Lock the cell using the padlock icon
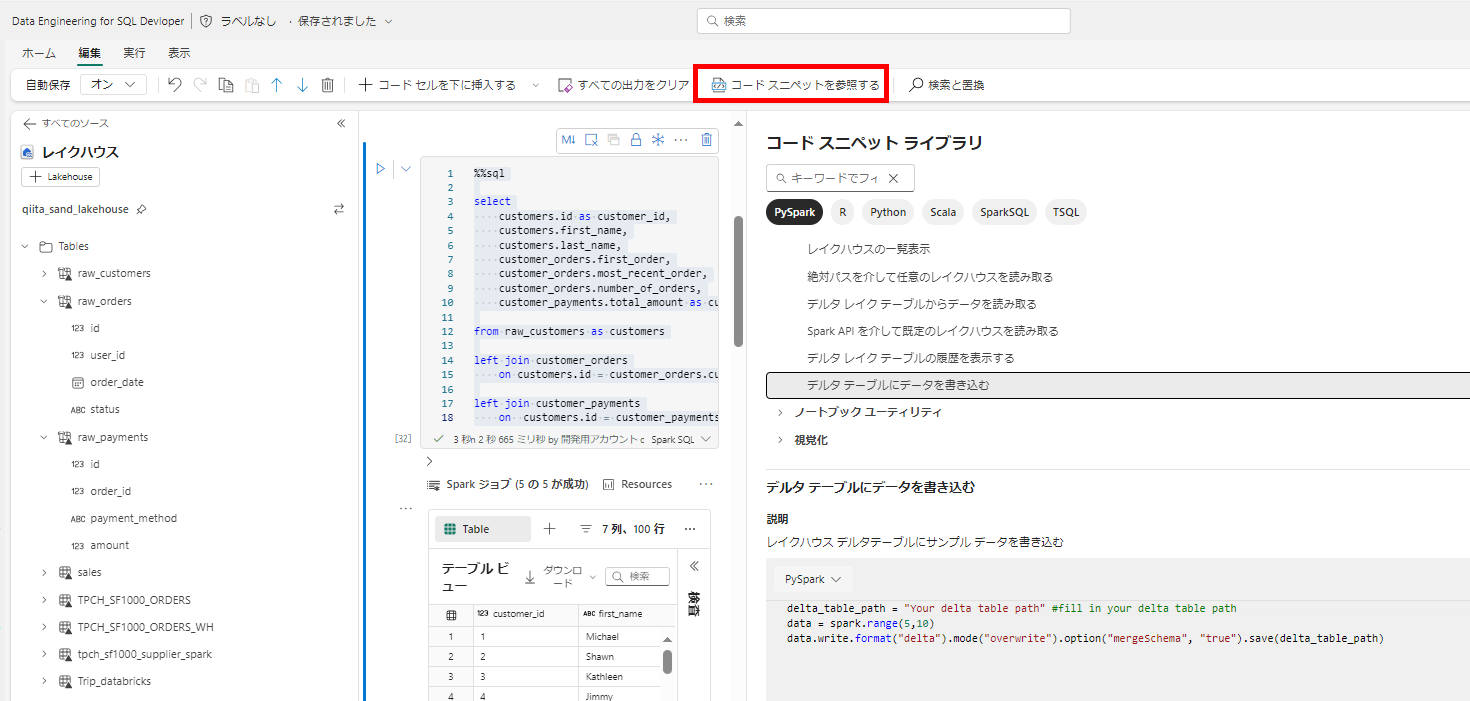 (635, 140)
